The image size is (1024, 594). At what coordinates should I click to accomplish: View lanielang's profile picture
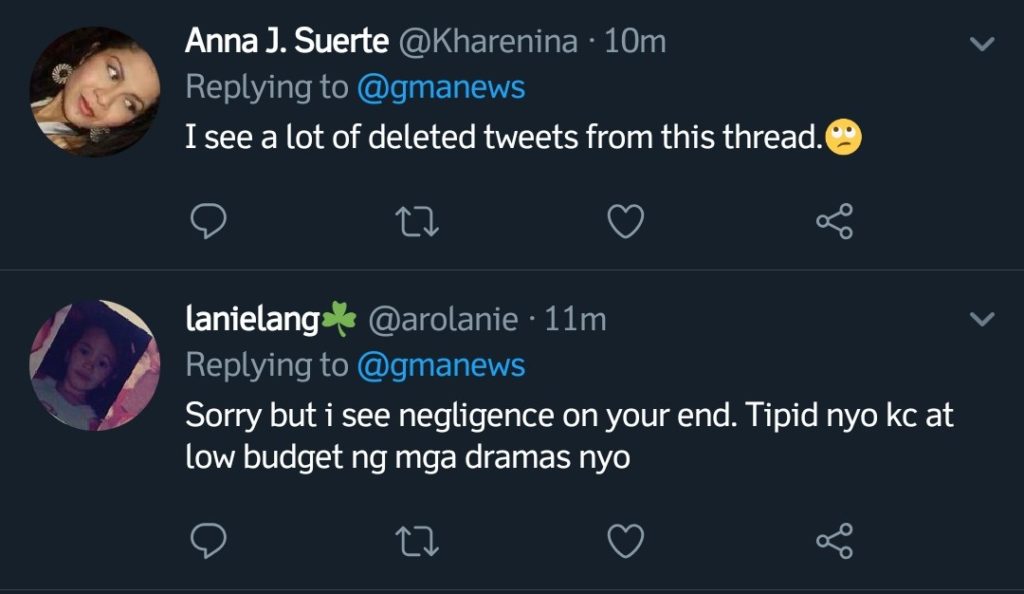95,365
